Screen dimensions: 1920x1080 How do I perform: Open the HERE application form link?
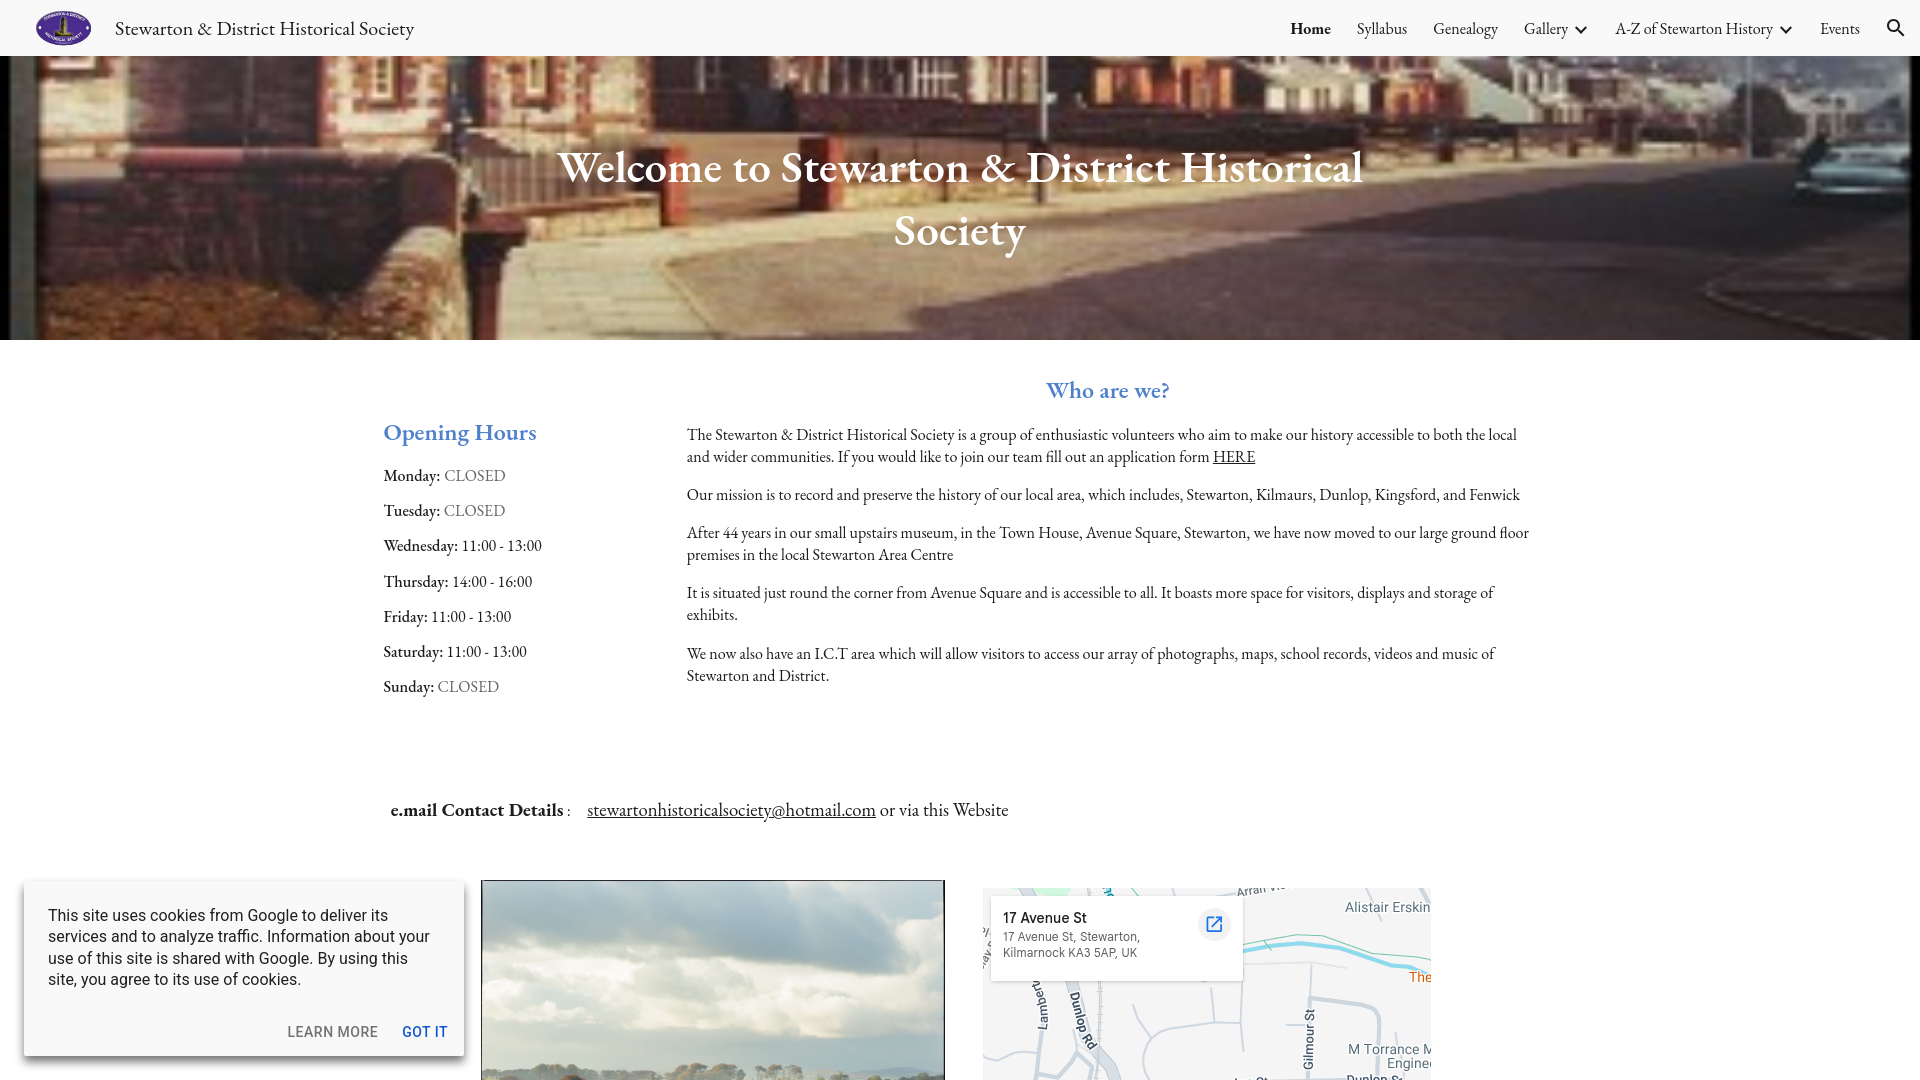click(1233, 457)
